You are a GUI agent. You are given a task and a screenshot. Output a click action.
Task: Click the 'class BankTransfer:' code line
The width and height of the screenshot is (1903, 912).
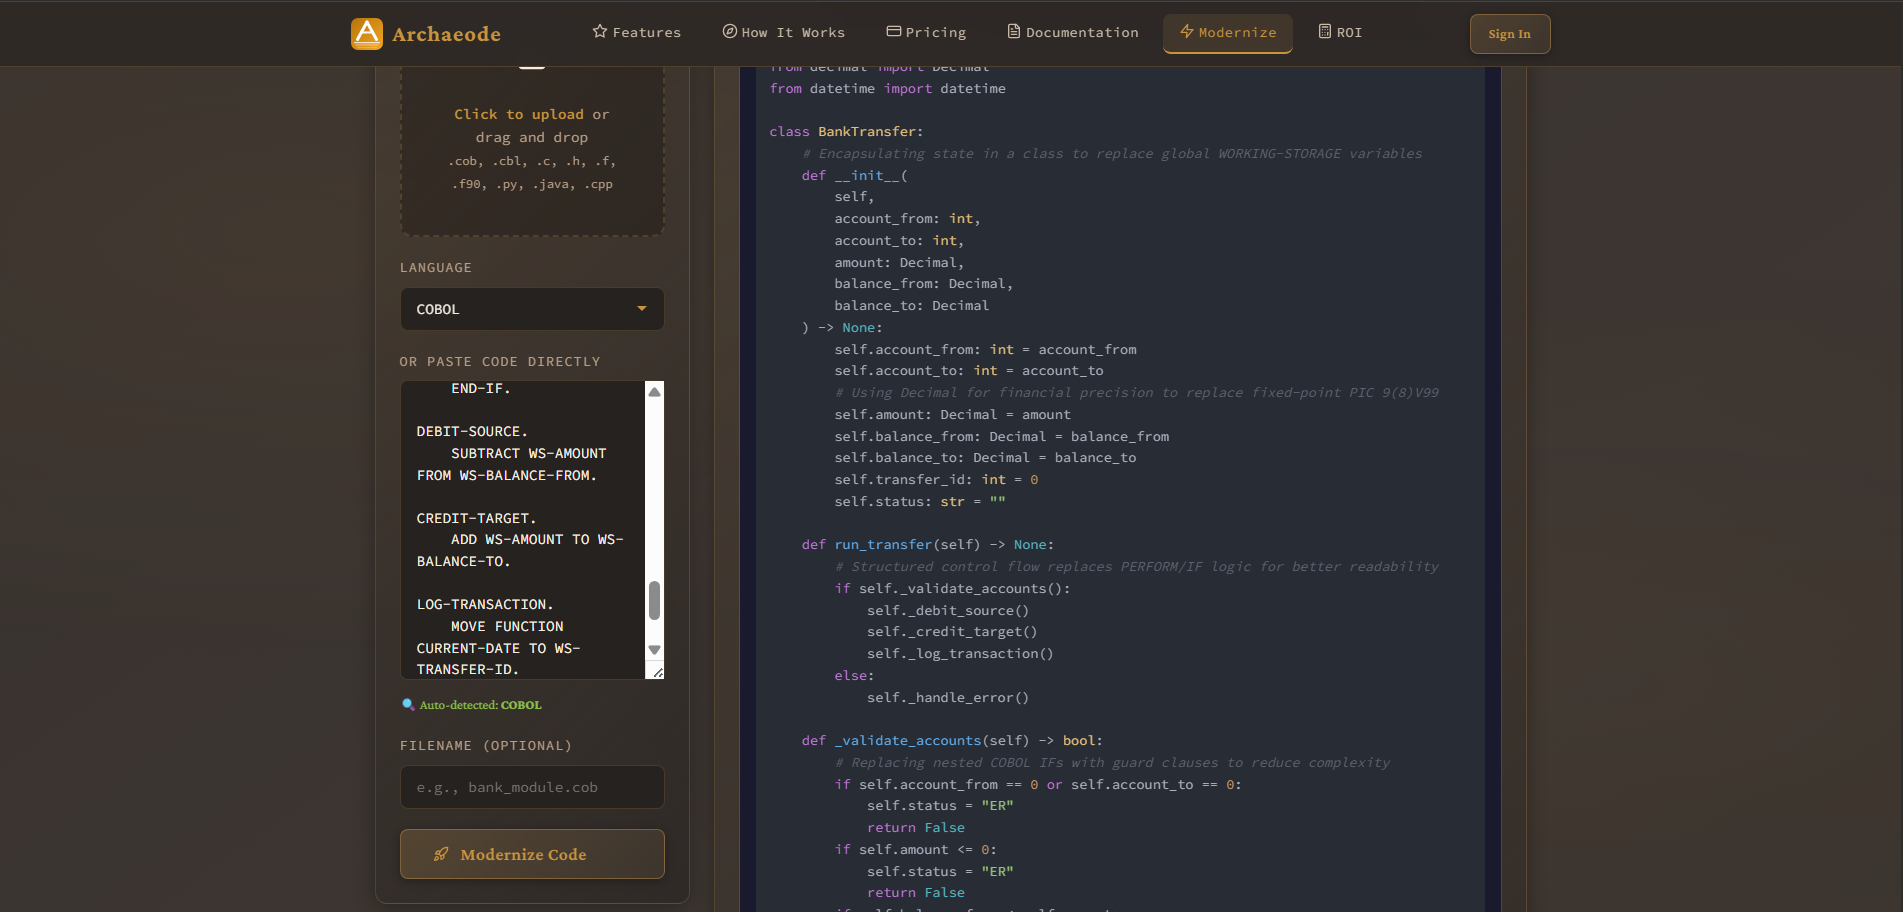point(846,131)
